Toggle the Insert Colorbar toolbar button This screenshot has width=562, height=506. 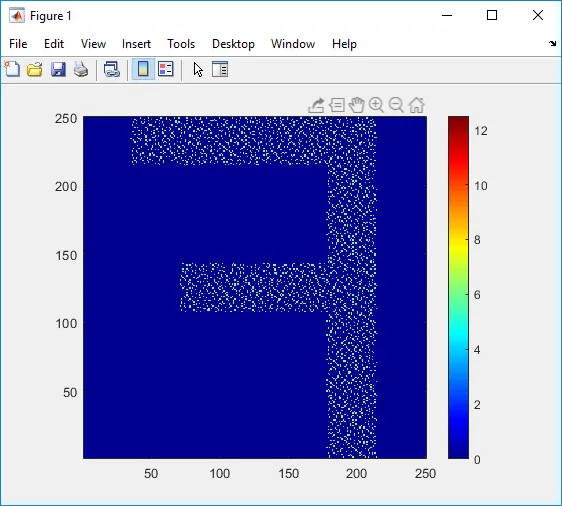pyautogui.click(x=143, y=69)
